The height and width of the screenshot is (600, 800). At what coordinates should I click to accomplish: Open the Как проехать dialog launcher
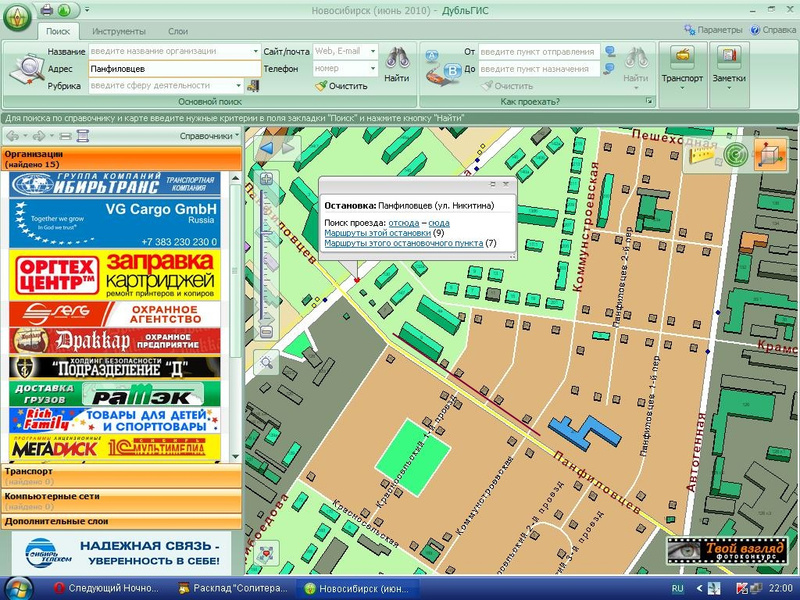click(x=649, y=102)
